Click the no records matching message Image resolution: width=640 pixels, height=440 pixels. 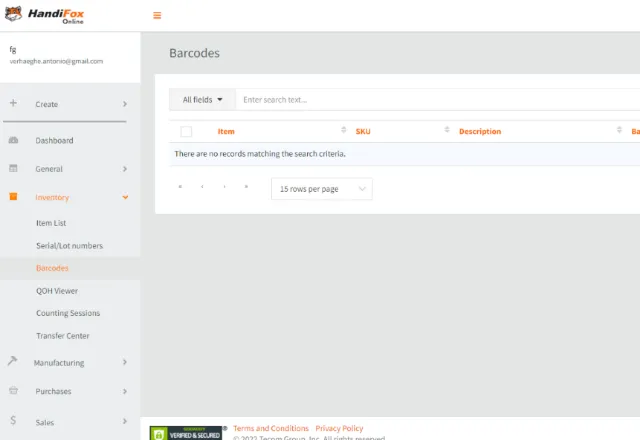pyautogui.click(x=260, y=154)
